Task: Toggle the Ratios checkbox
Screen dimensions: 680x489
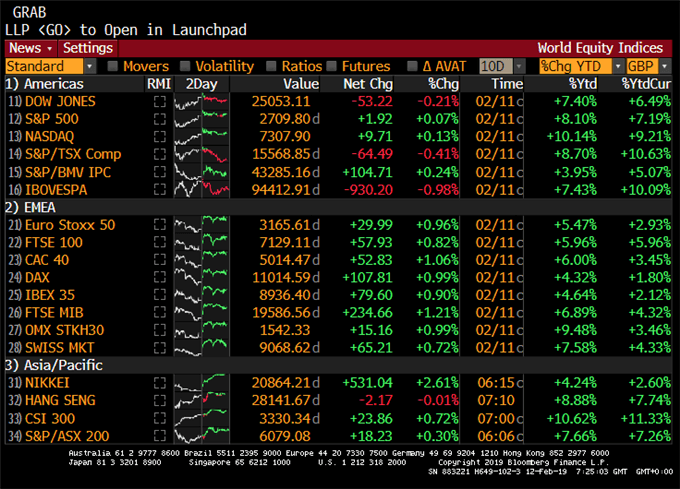Action: click(x=271, y=66)
